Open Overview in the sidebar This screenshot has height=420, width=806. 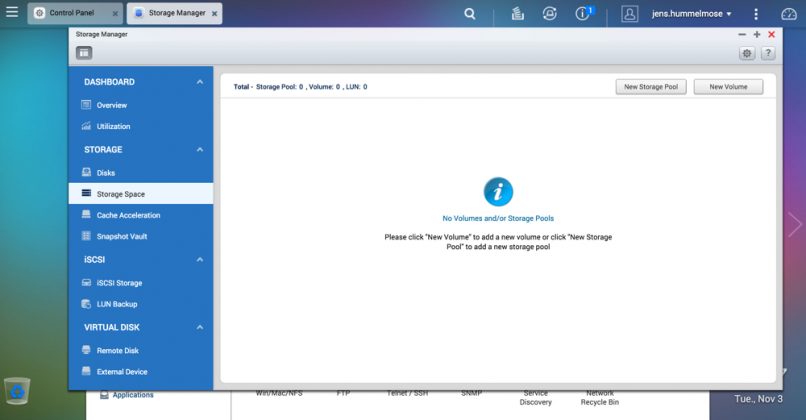(141, 105)
